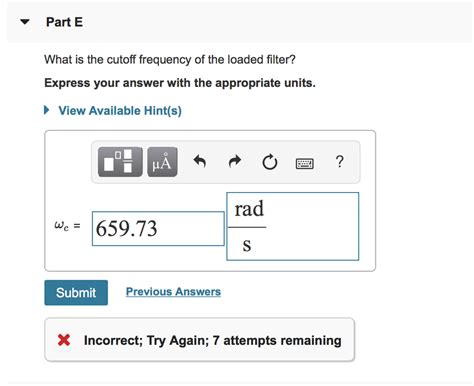
Task: Click the value field containing 659.73
Action: tap(158, 229)
